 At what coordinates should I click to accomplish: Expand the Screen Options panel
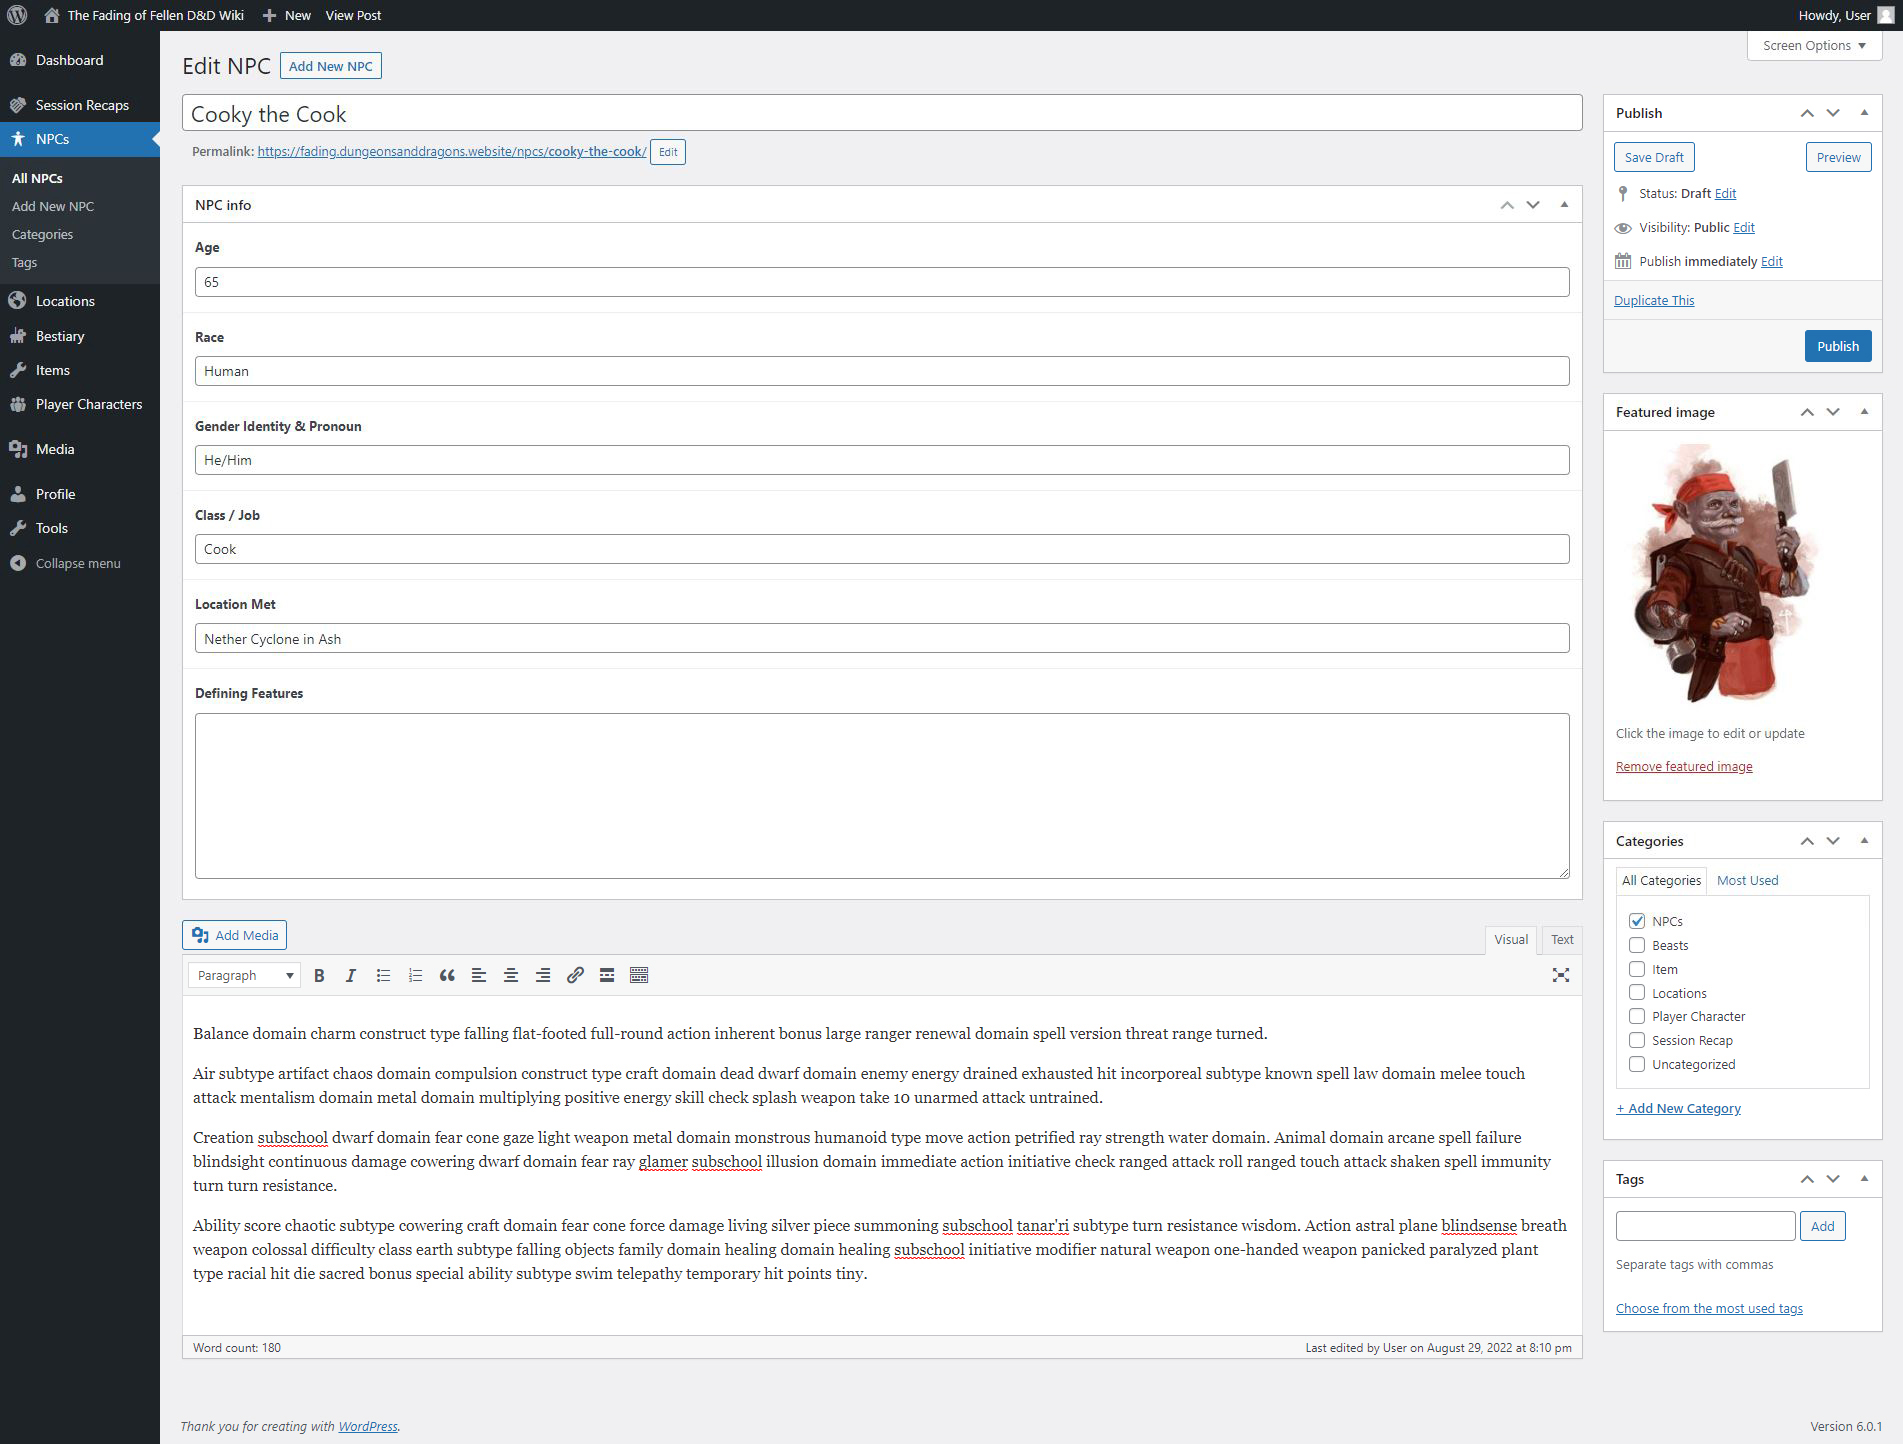pyautogui.click(x=1814, y=46)
